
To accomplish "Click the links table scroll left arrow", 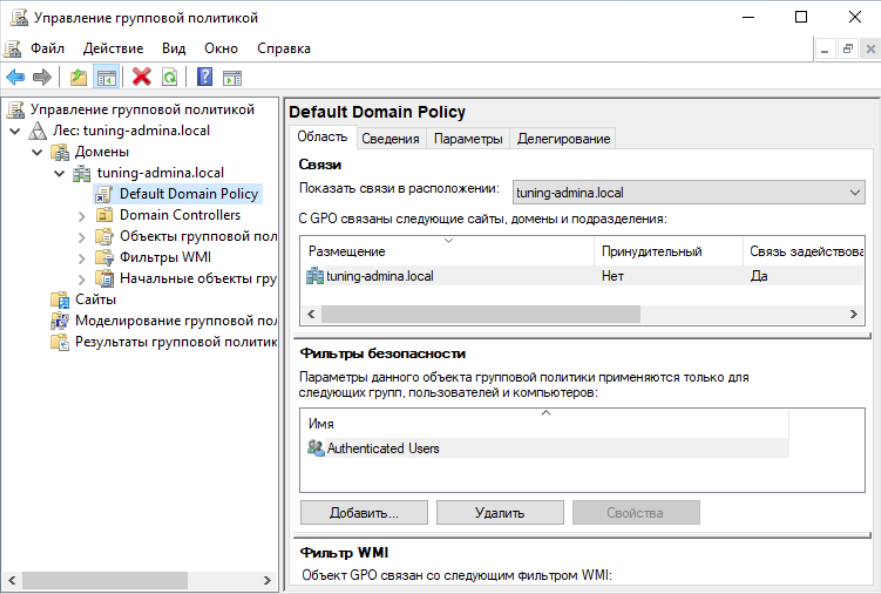I will (x=311, y=314).
